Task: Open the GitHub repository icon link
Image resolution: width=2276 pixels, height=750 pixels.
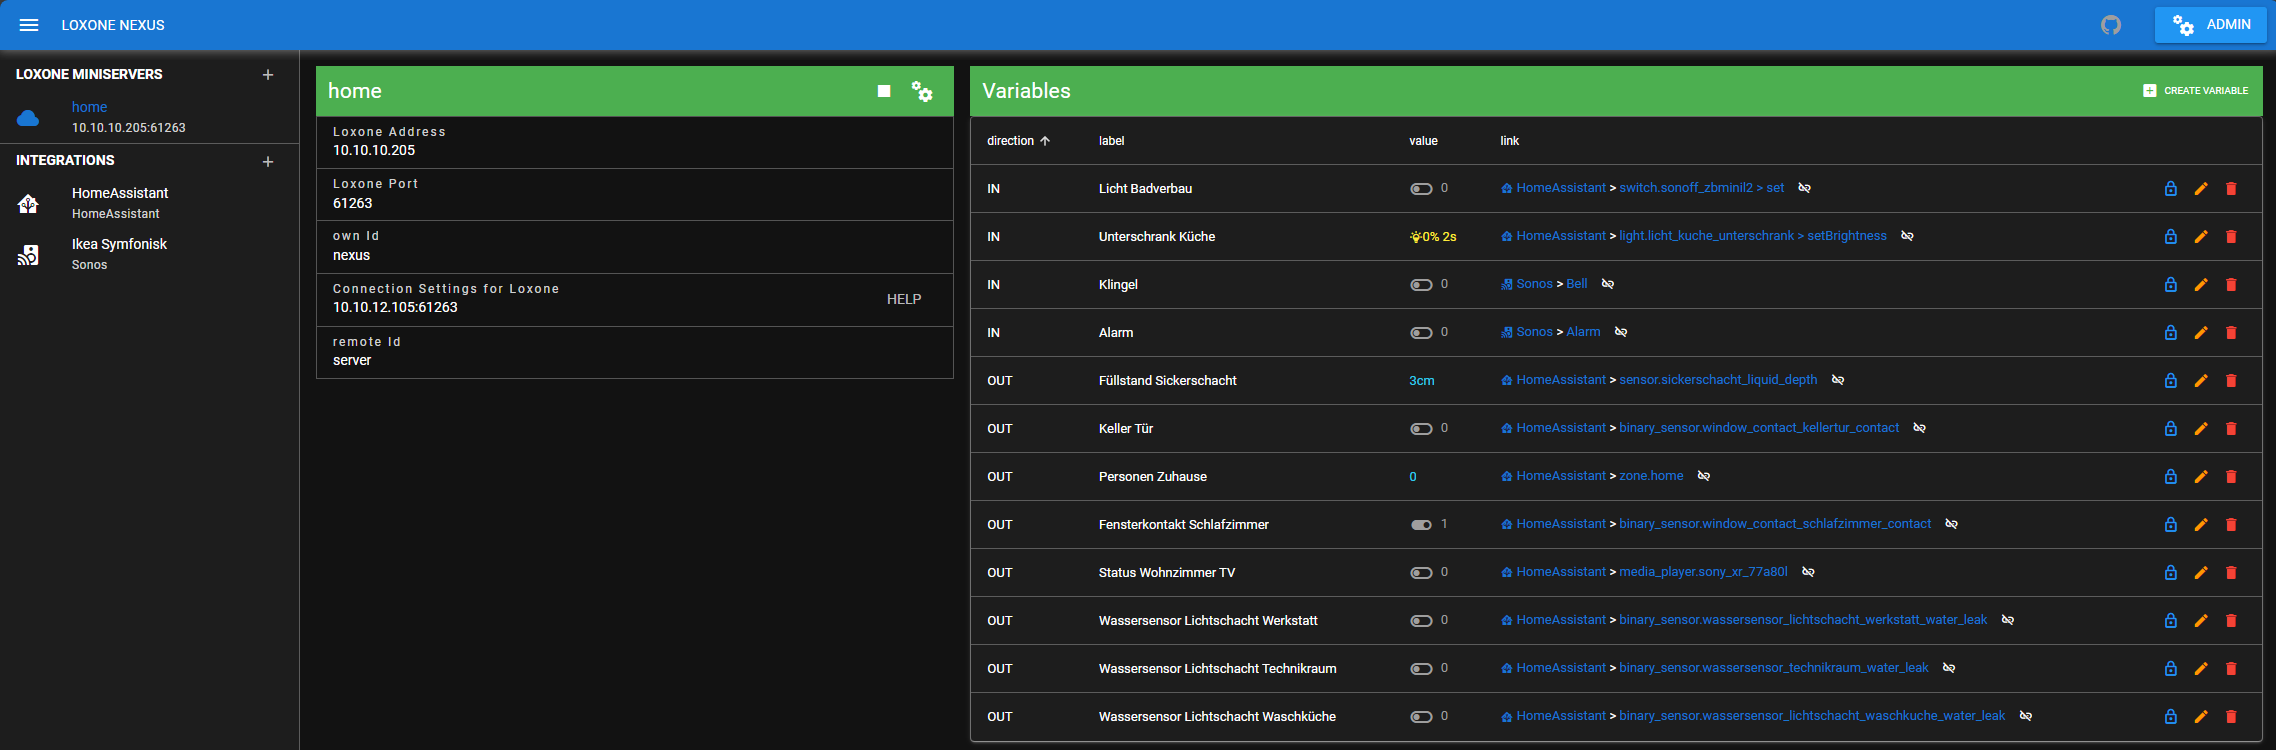Action: click(x=2111, y=25)
